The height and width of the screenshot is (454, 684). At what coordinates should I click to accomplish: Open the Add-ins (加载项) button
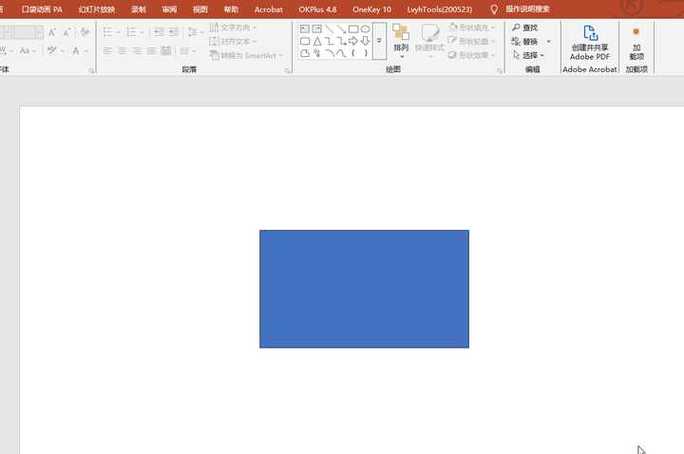click(x=636, y=44)
